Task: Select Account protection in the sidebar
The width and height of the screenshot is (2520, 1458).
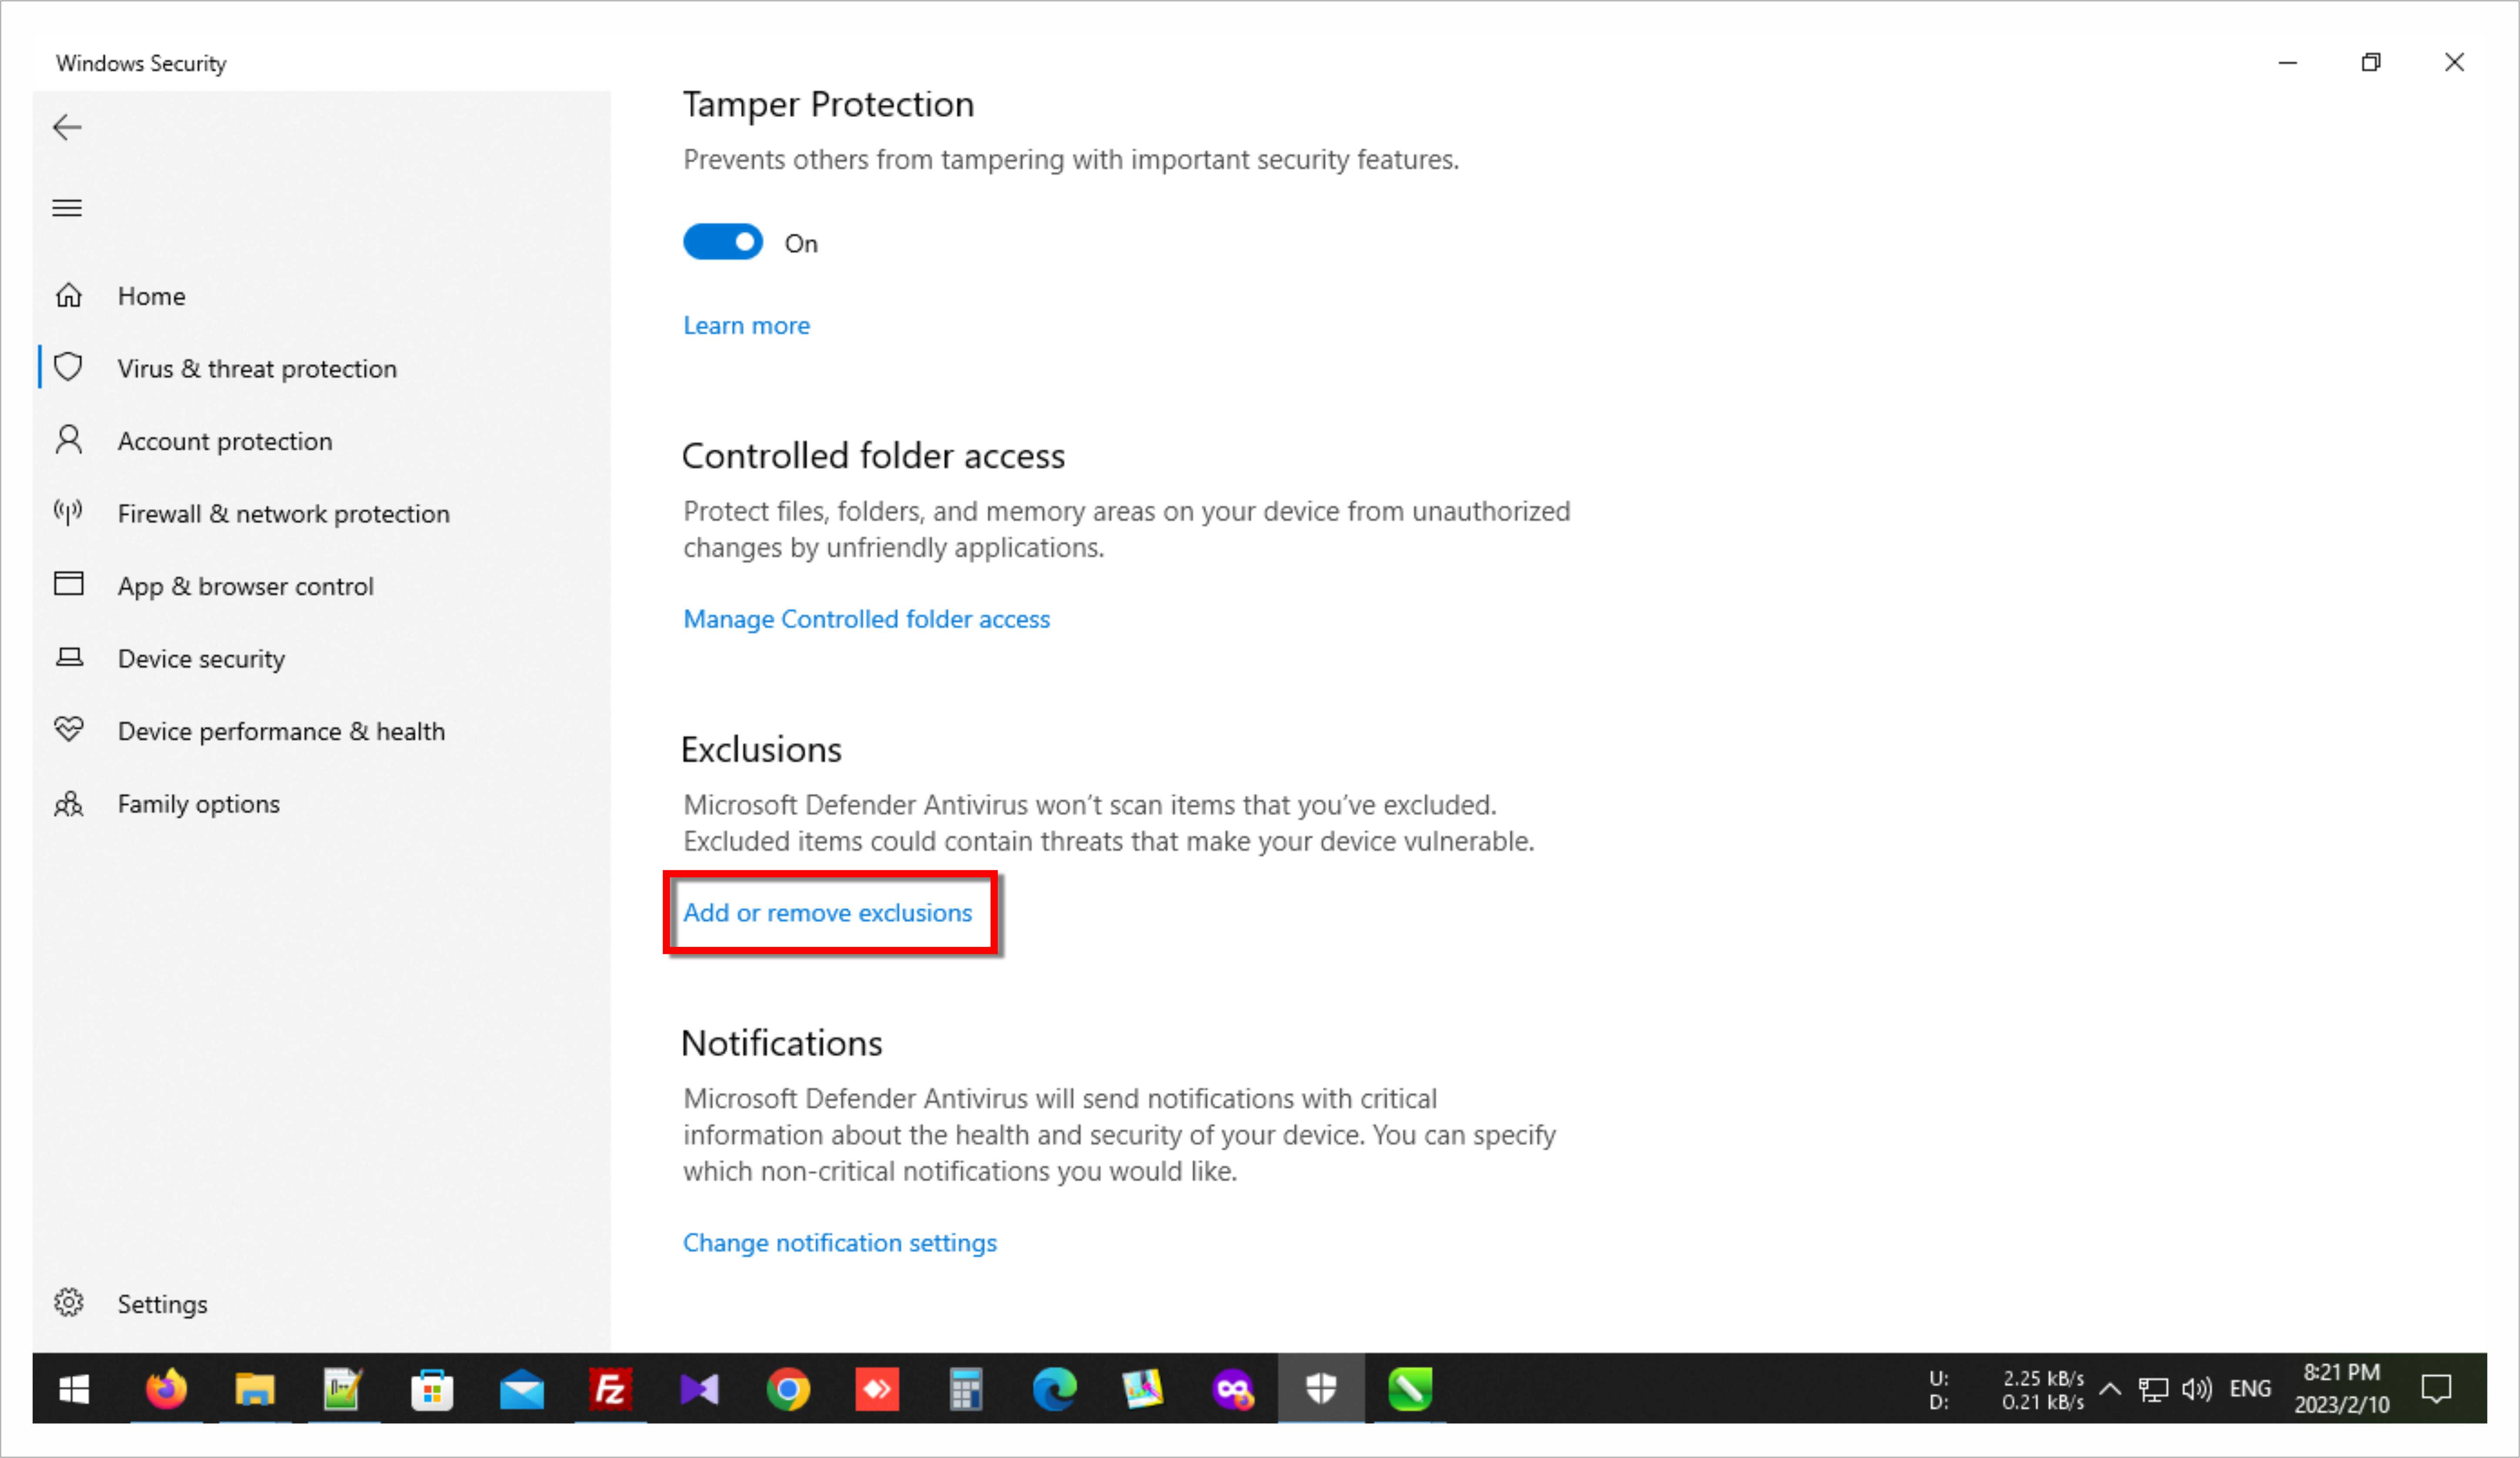Action: point(225,440)
